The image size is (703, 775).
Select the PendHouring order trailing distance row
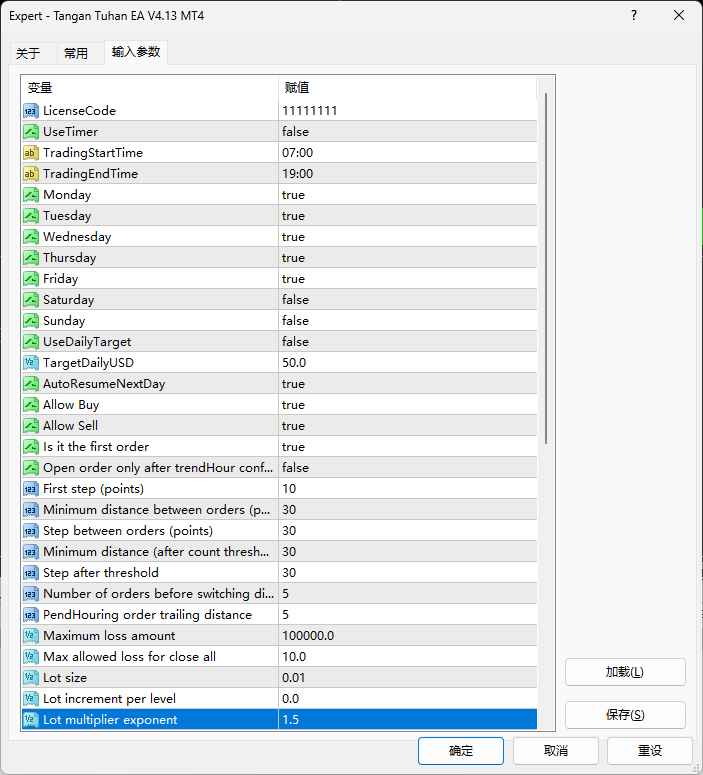pos(279,615)
